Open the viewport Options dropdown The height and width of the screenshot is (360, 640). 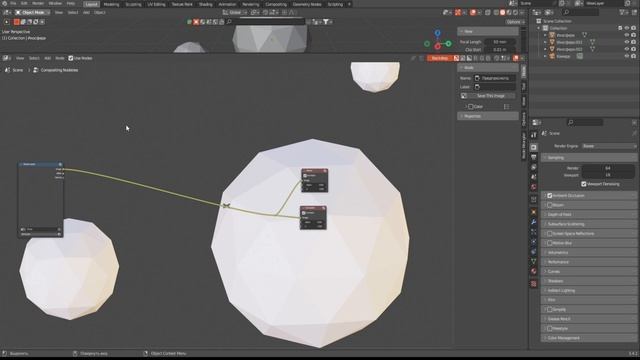[x=515, y=22]
